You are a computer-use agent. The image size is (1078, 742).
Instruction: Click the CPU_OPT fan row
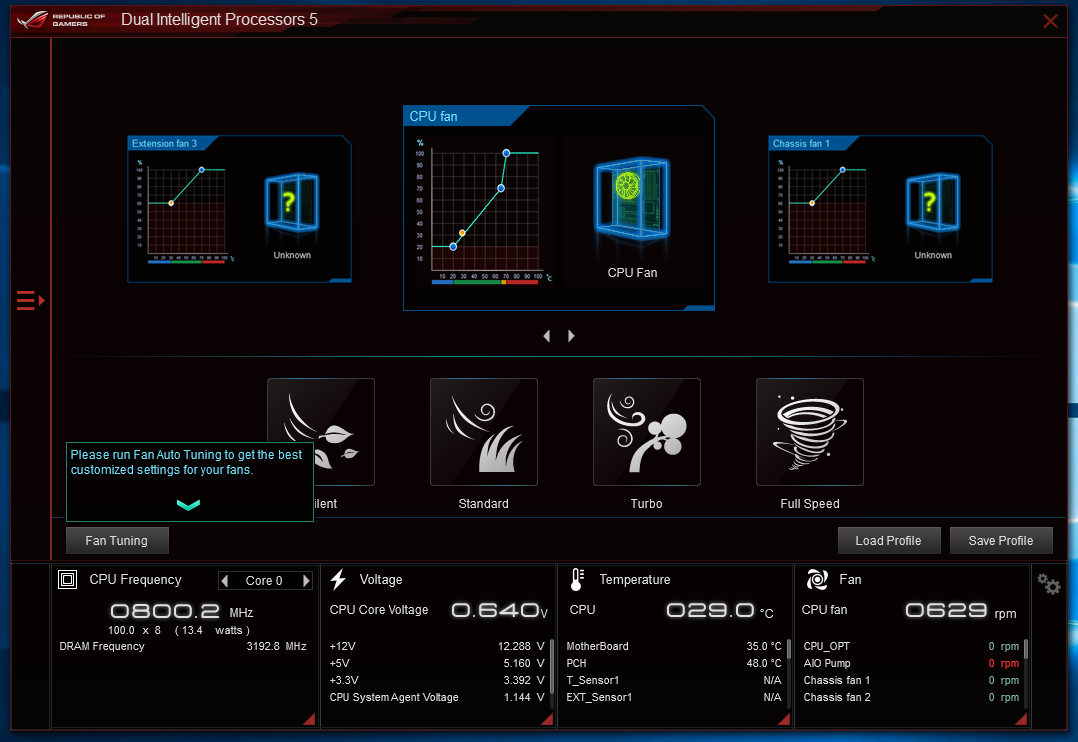911,646
